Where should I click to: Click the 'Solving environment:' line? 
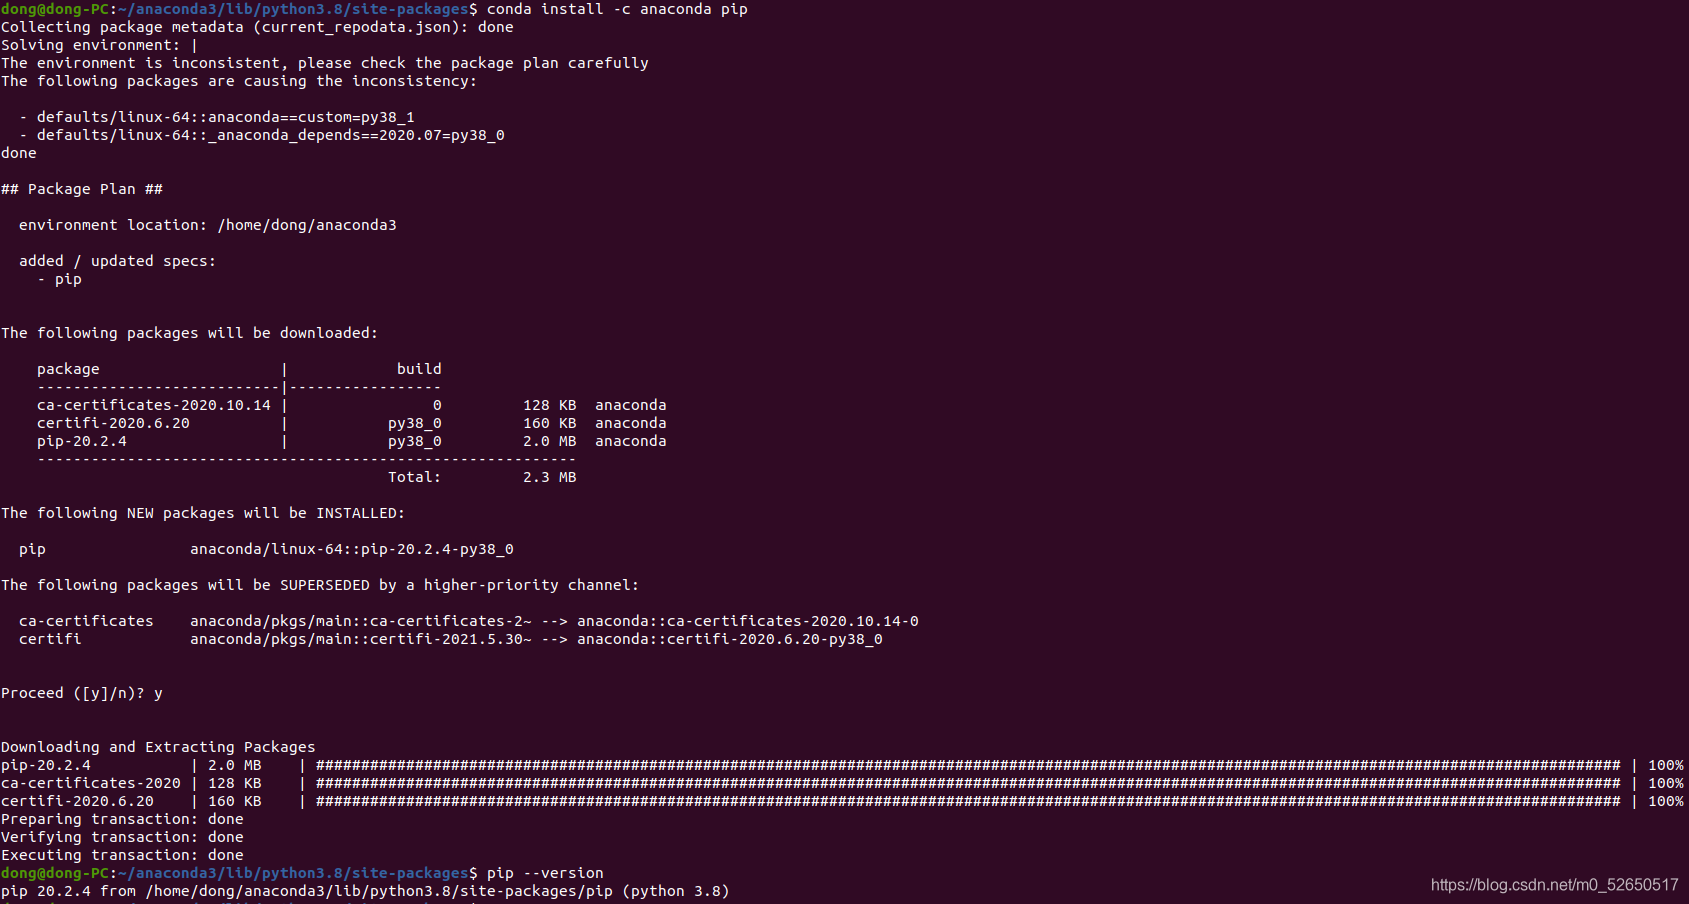coord(99,45)
